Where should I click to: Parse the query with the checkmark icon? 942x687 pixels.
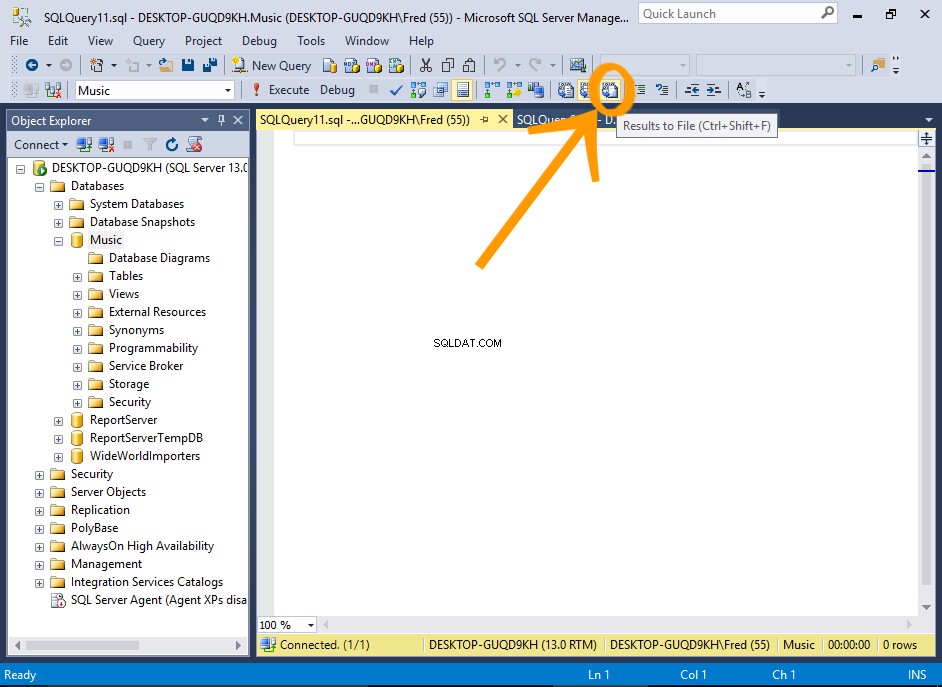click(x=396, y=90)
